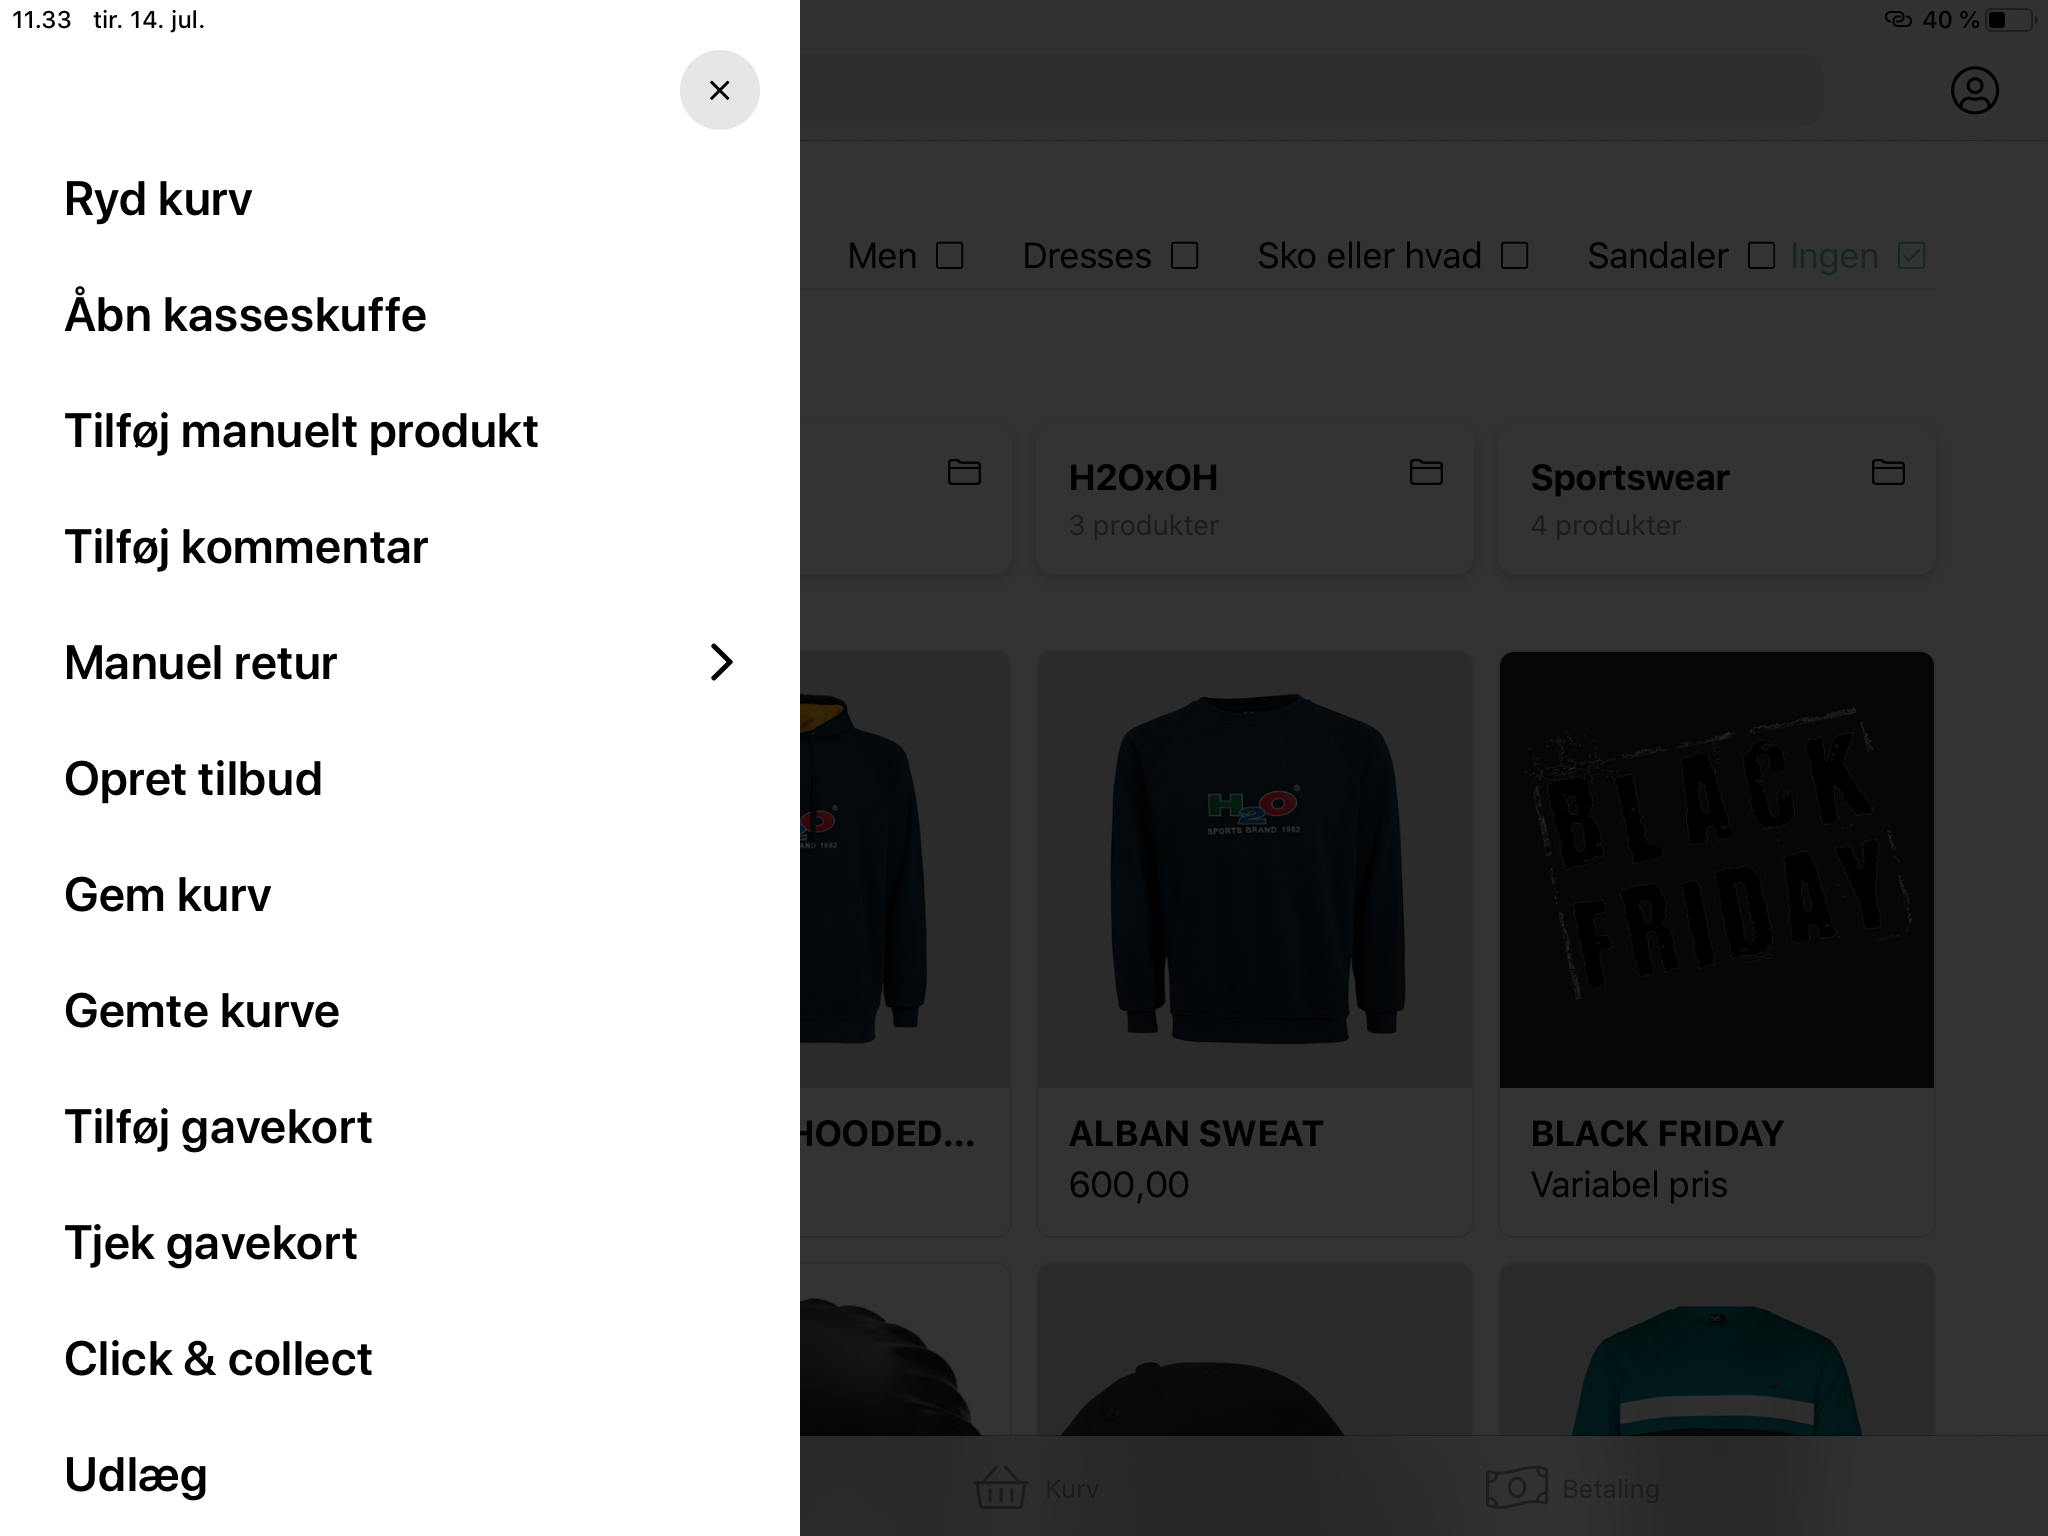Viewport: 2048px width, 1536px height.
Task: Expand Manuel retur submenu chevron
Action: coord(721,662)
